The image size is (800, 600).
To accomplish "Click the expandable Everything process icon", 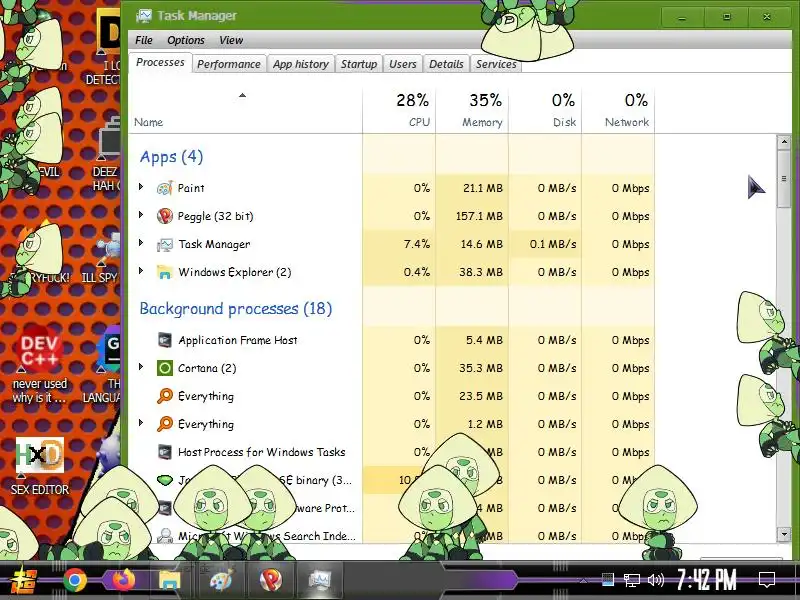I will pos(165,424).
